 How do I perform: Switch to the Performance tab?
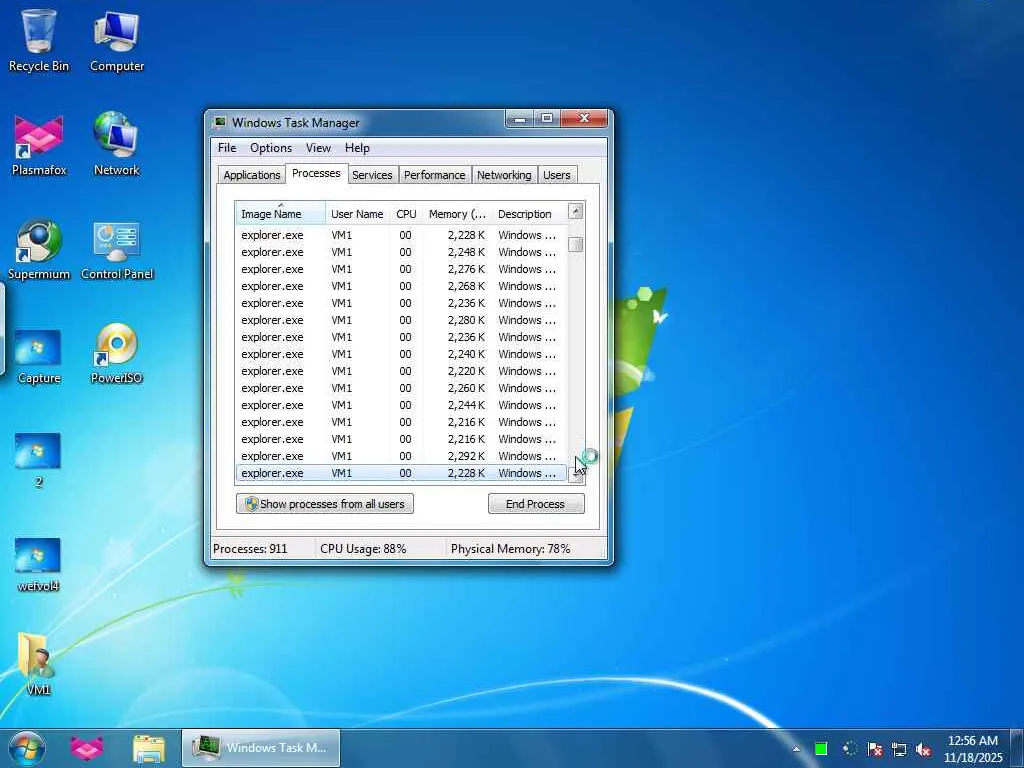pyautogui.click(x=434, y=175)
